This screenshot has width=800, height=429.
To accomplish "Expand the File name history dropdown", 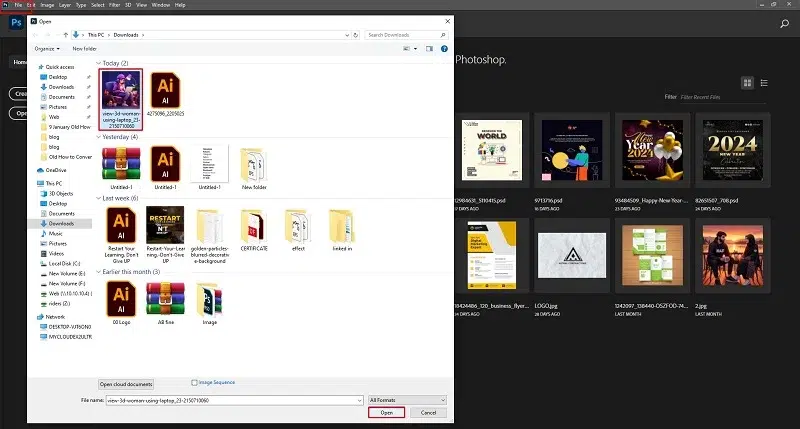I will click(360, 400).
